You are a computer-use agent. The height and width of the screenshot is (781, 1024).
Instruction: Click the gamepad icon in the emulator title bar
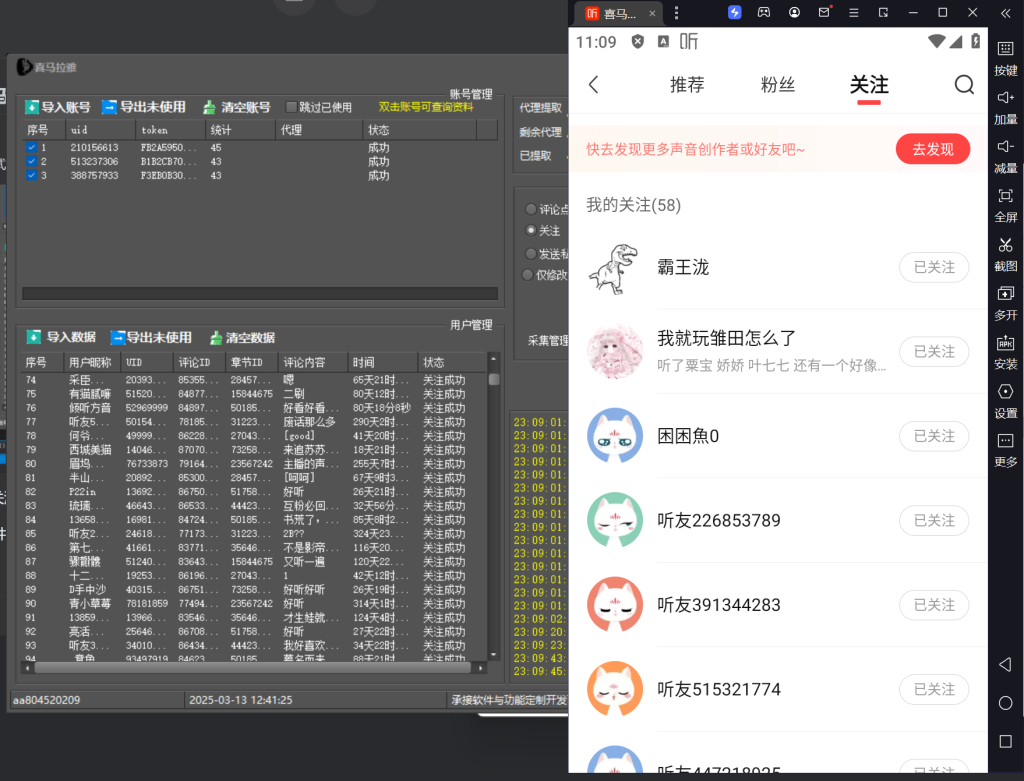pos(763,12)
